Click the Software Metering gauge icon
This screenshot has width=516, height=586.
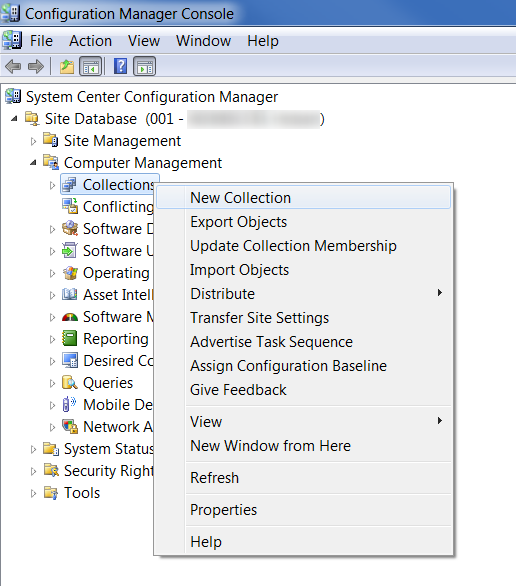70,317
